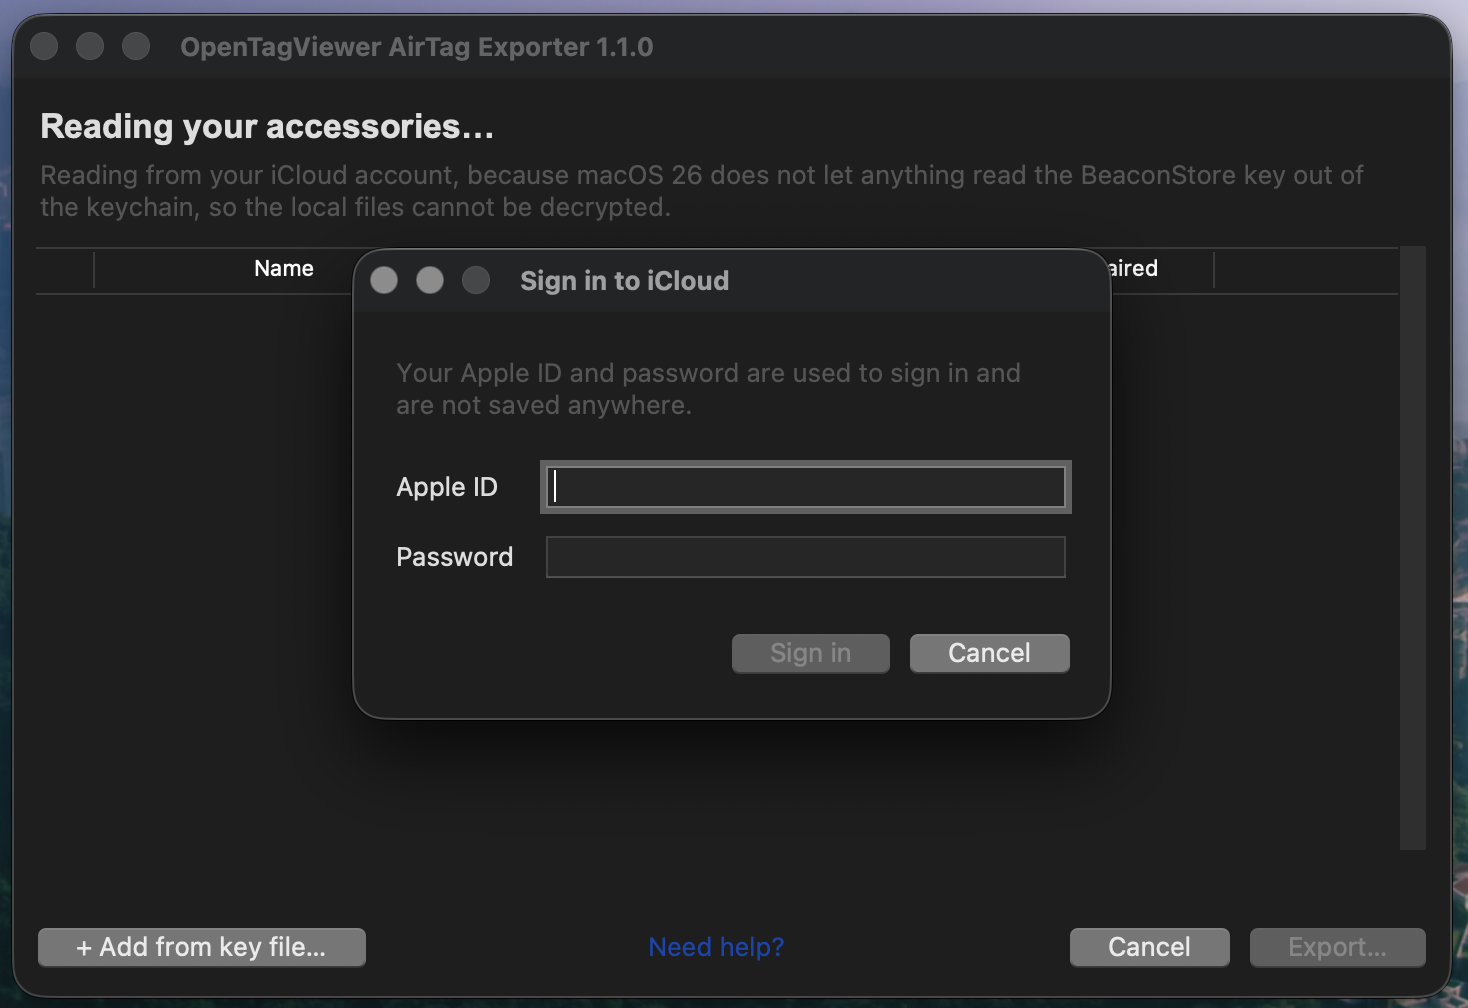The image size is (1468, 1008).
Task: Click the Reading your accessories heading
Action: (x=267, y=126)
